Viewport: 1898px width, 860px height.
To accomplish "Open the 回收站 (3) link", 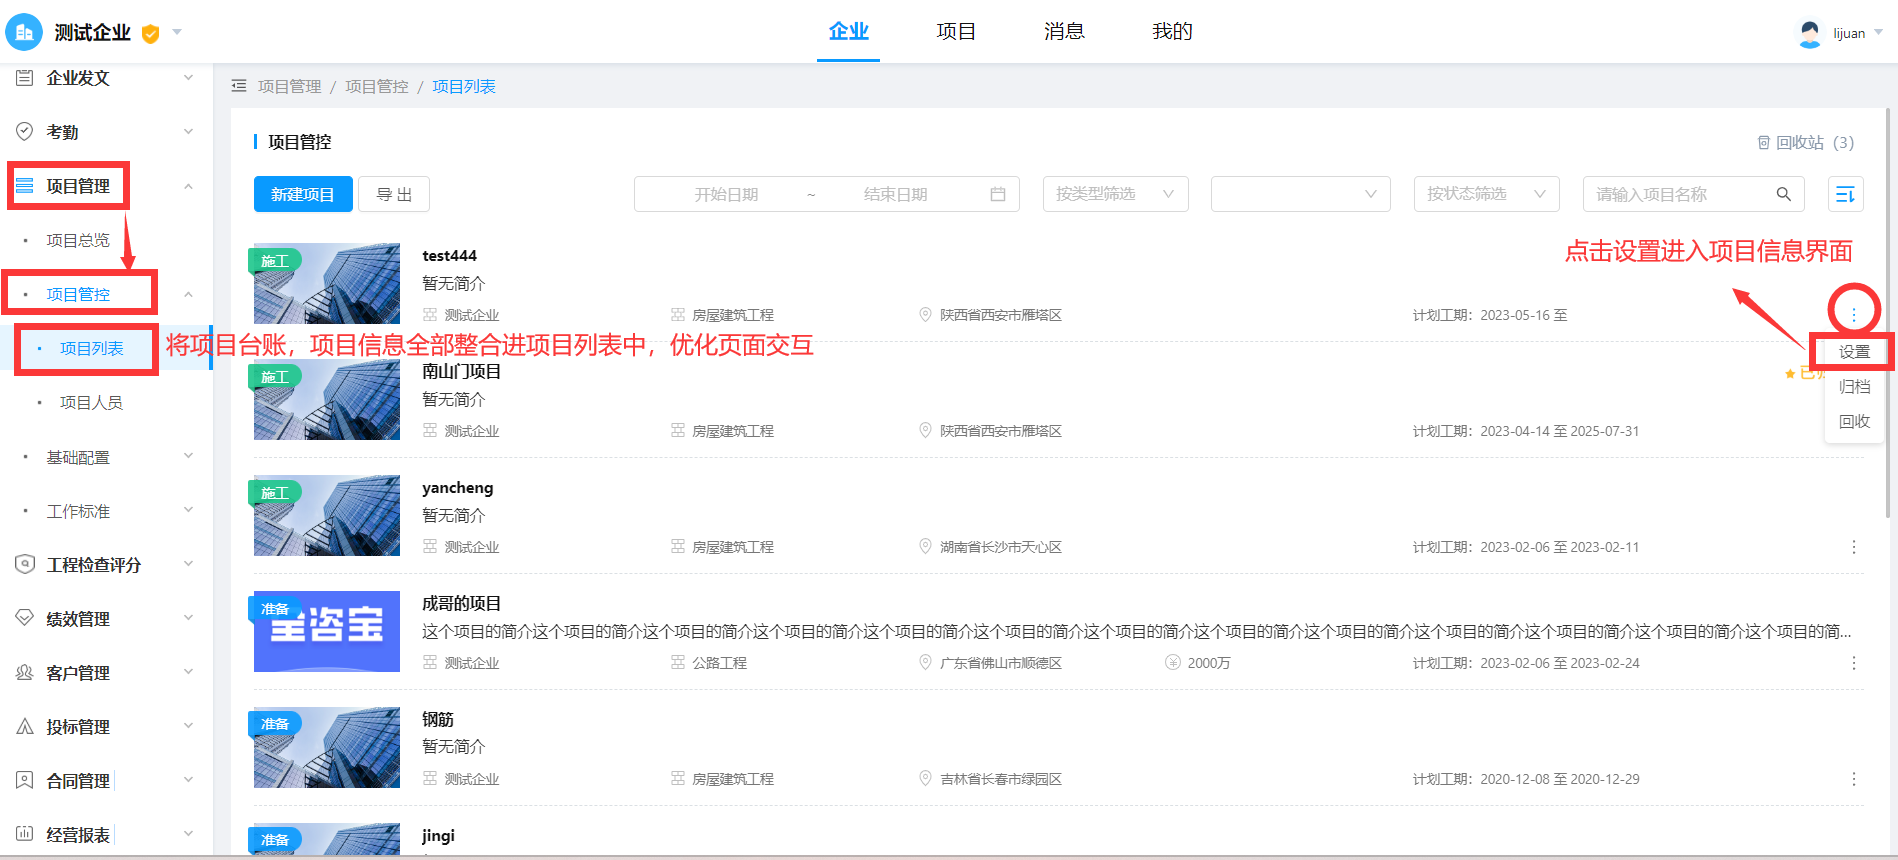I will point(1805,142).
